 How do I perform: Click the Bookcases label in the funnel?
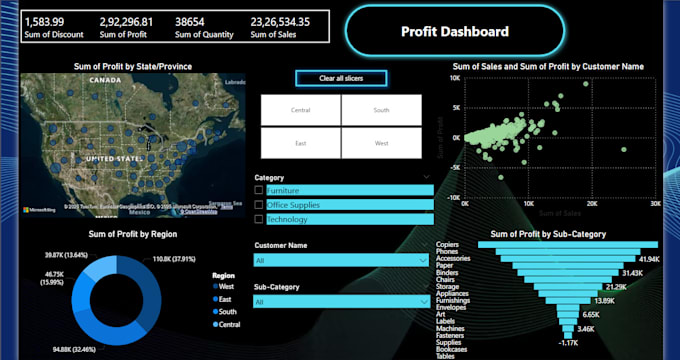click(451, 350)
